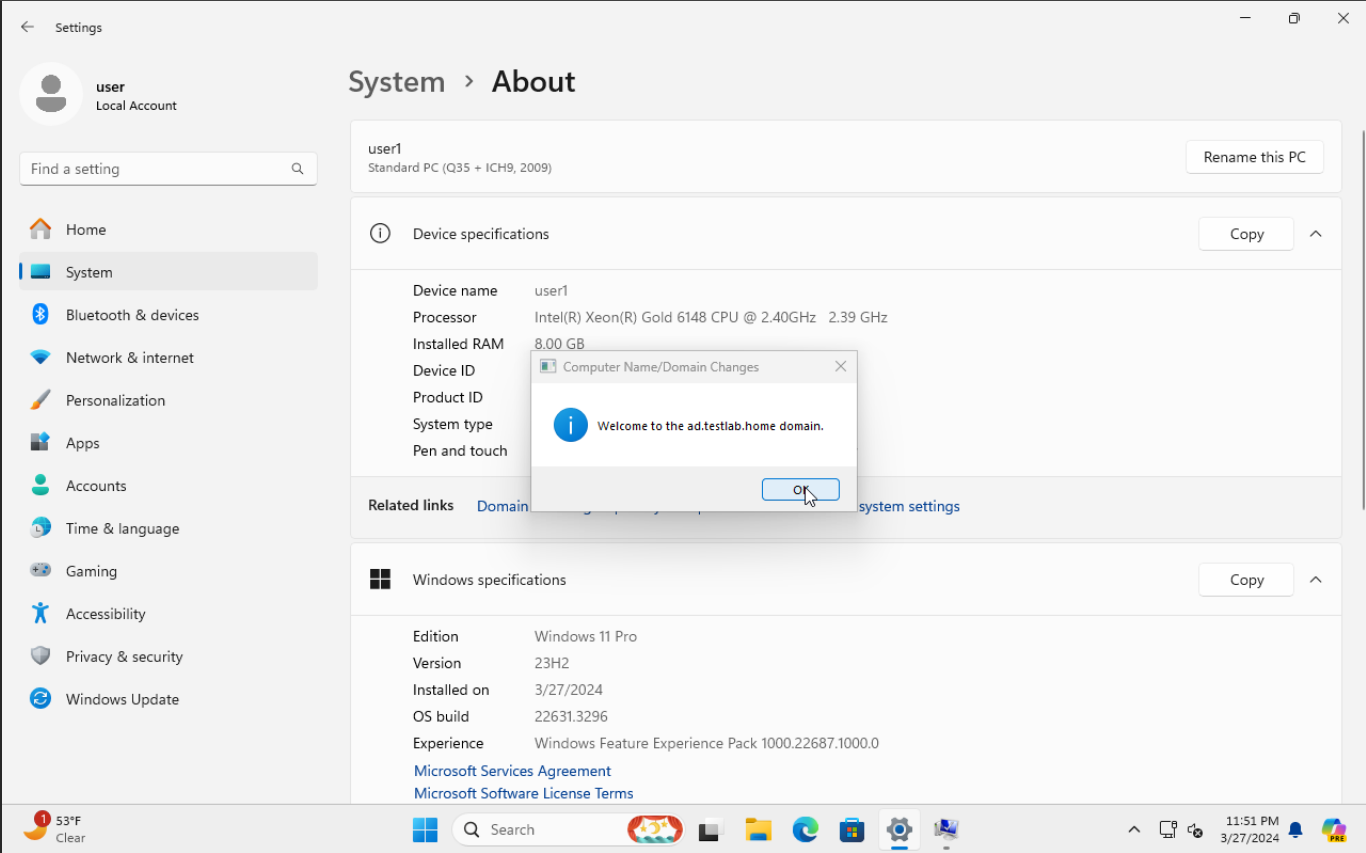
Task: Click the info icon in the dialog
Action: click(570, 425)
